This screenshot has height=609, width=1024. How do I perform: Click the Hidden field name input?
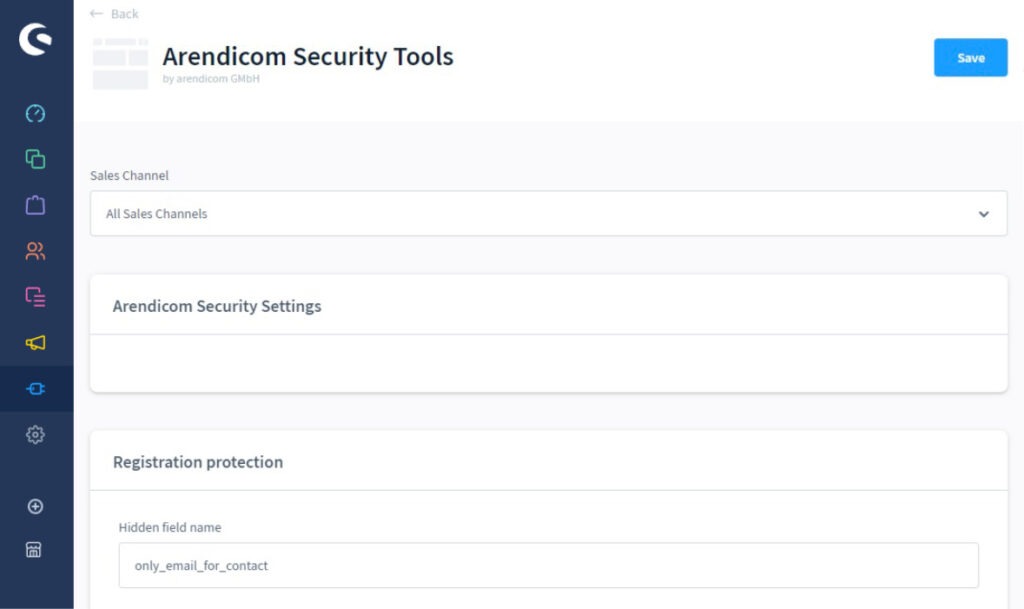coord(549,565)
